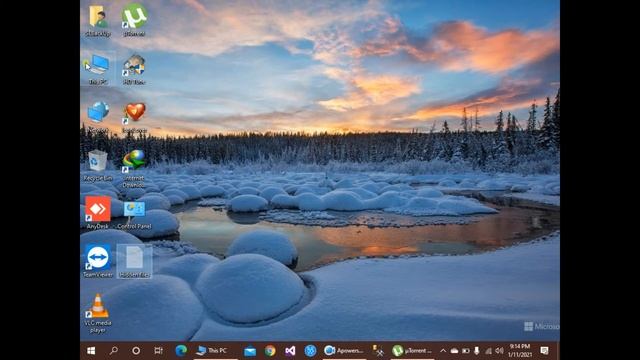Launch uTorrent from the desktop shortcut

(x=134, y=20)
